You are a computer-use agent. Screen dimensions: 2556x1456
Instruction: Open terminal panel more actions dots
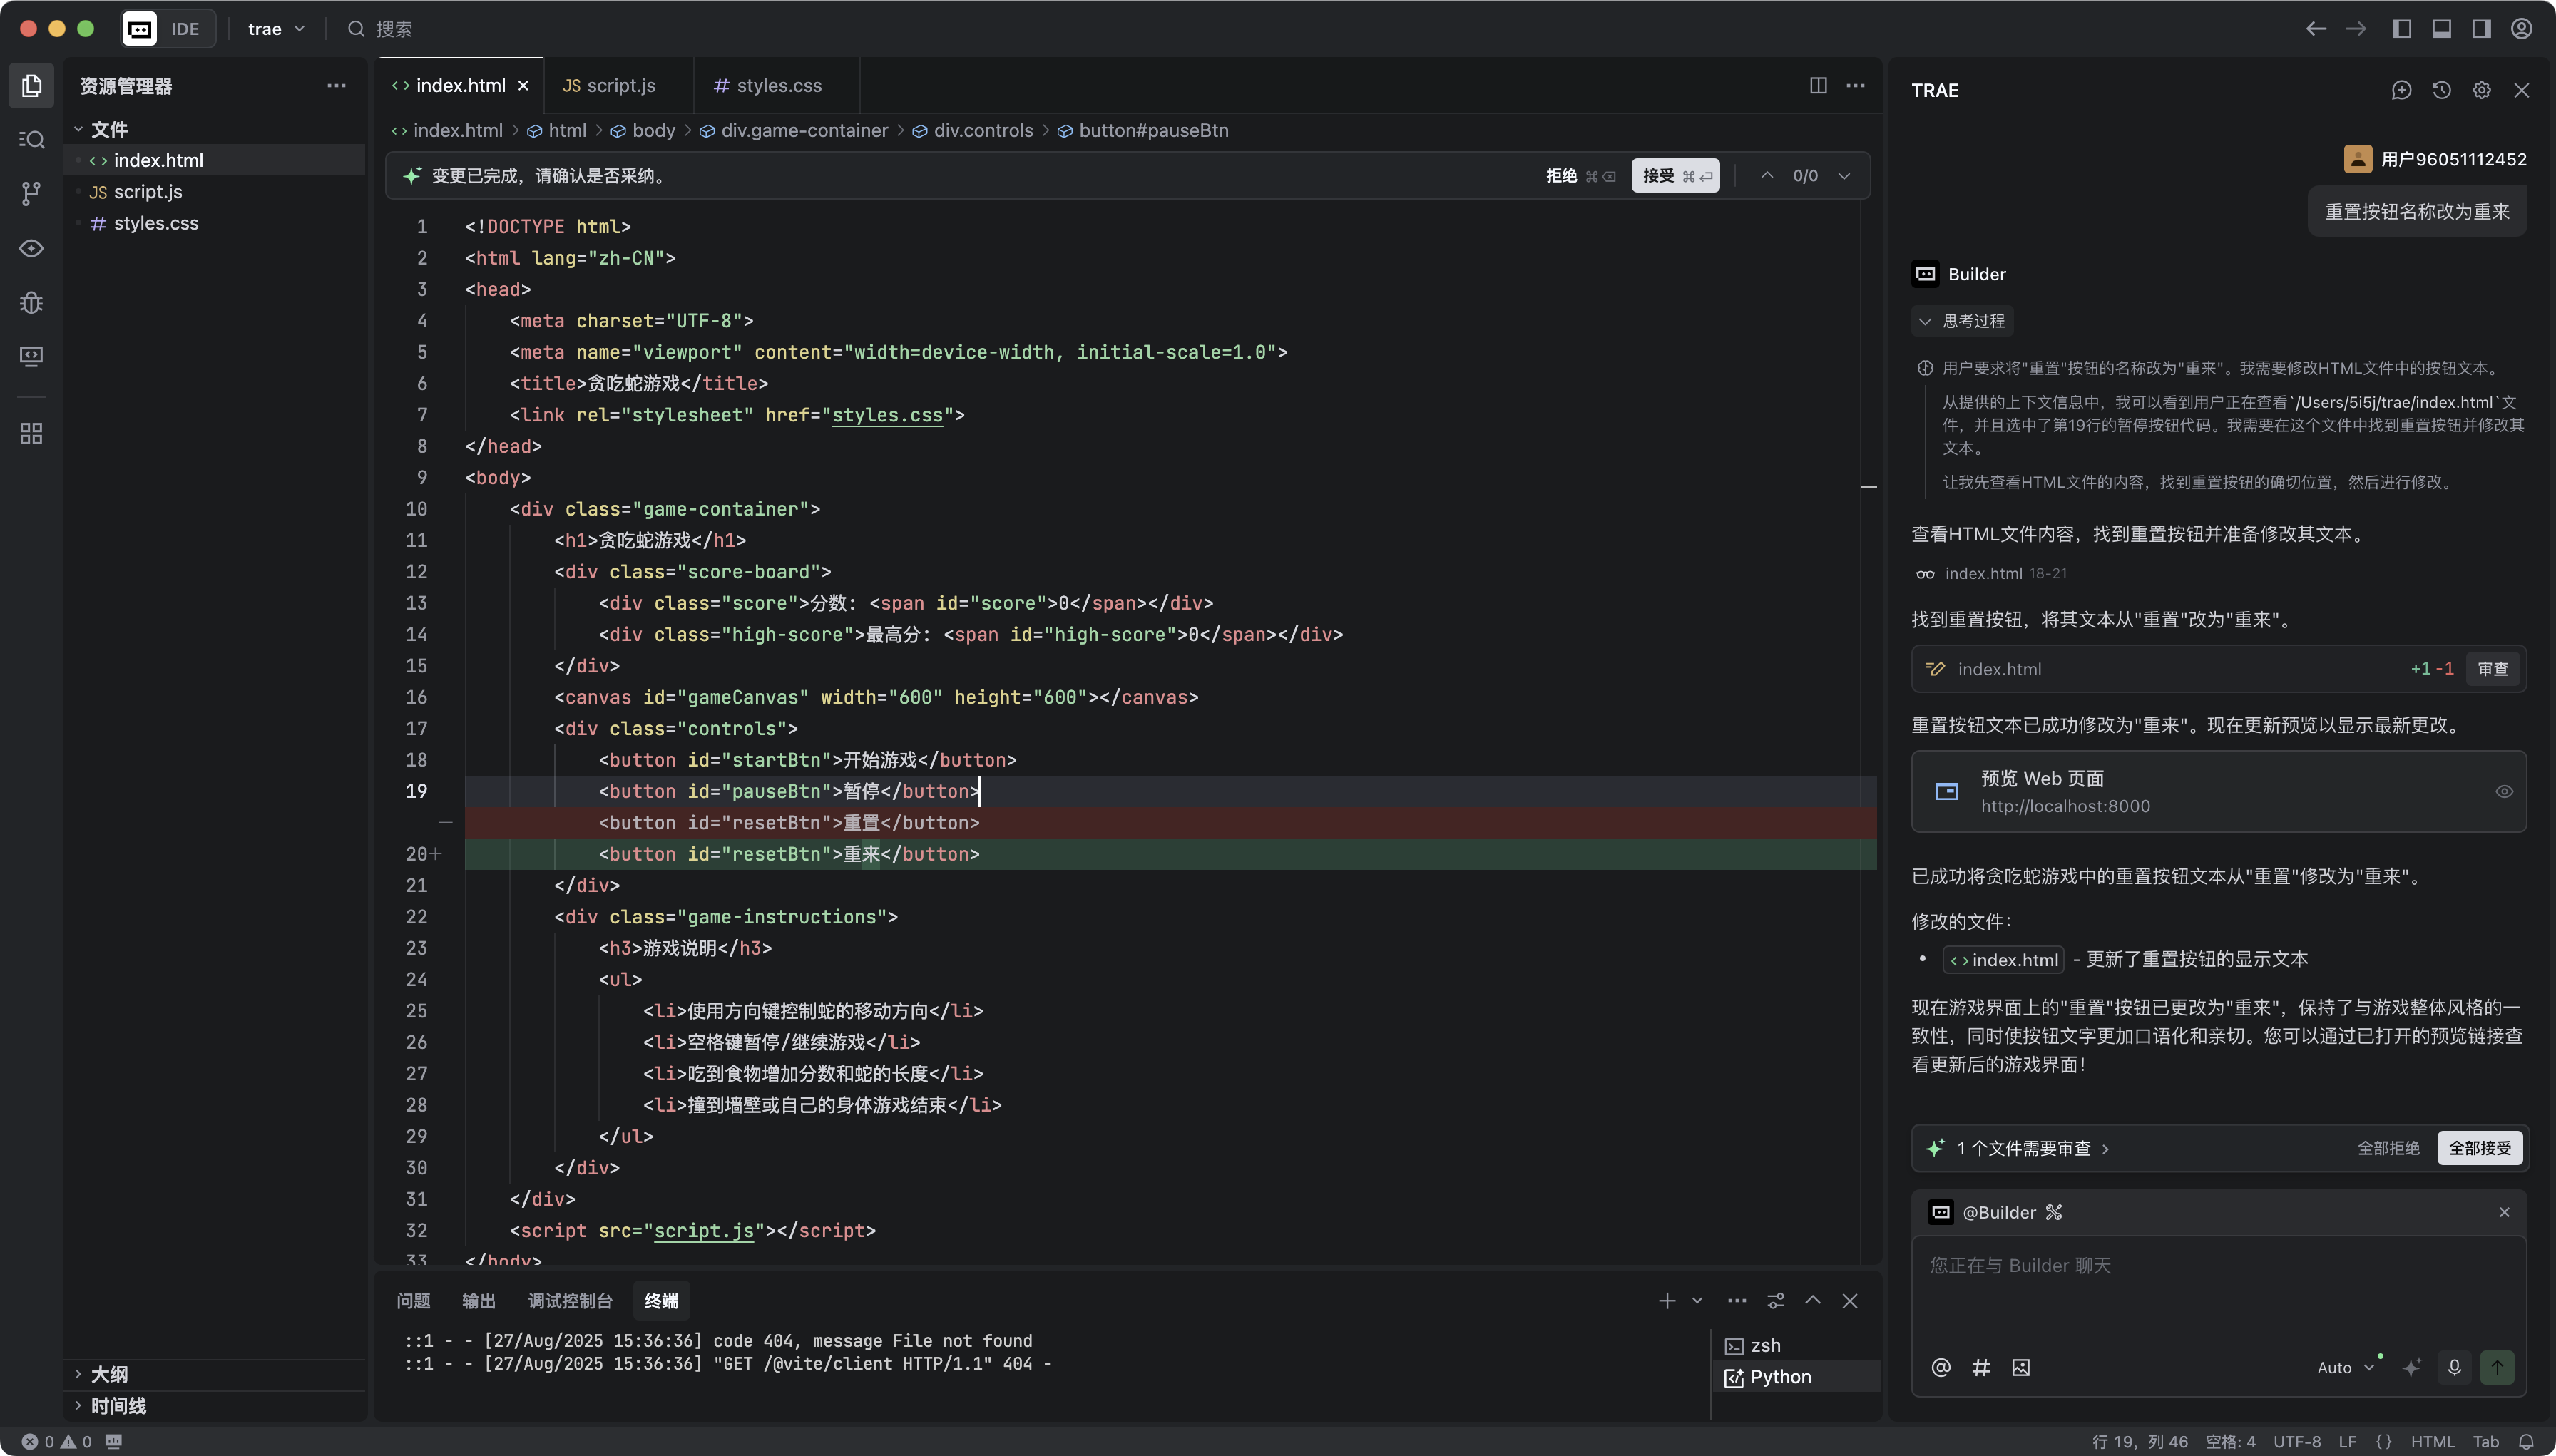[1737, 1300]
